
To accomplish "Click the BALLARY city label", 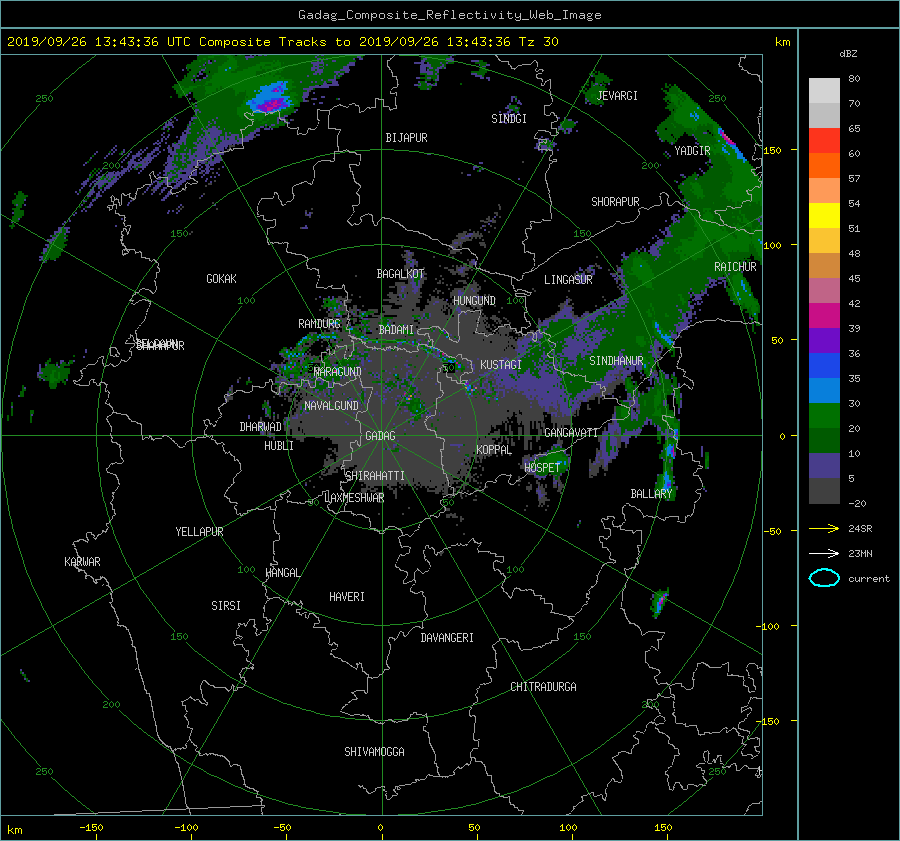I will 651,494.
